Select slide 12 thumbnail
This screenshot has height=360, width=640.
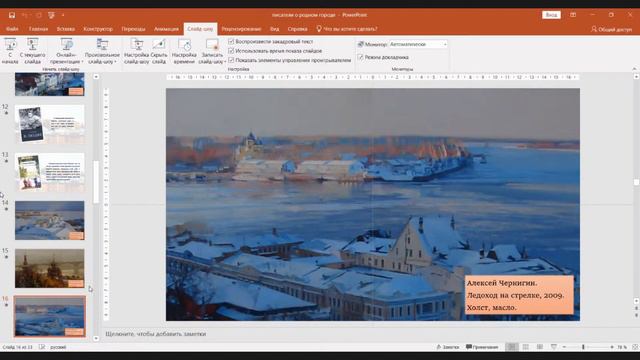point(50,124)
